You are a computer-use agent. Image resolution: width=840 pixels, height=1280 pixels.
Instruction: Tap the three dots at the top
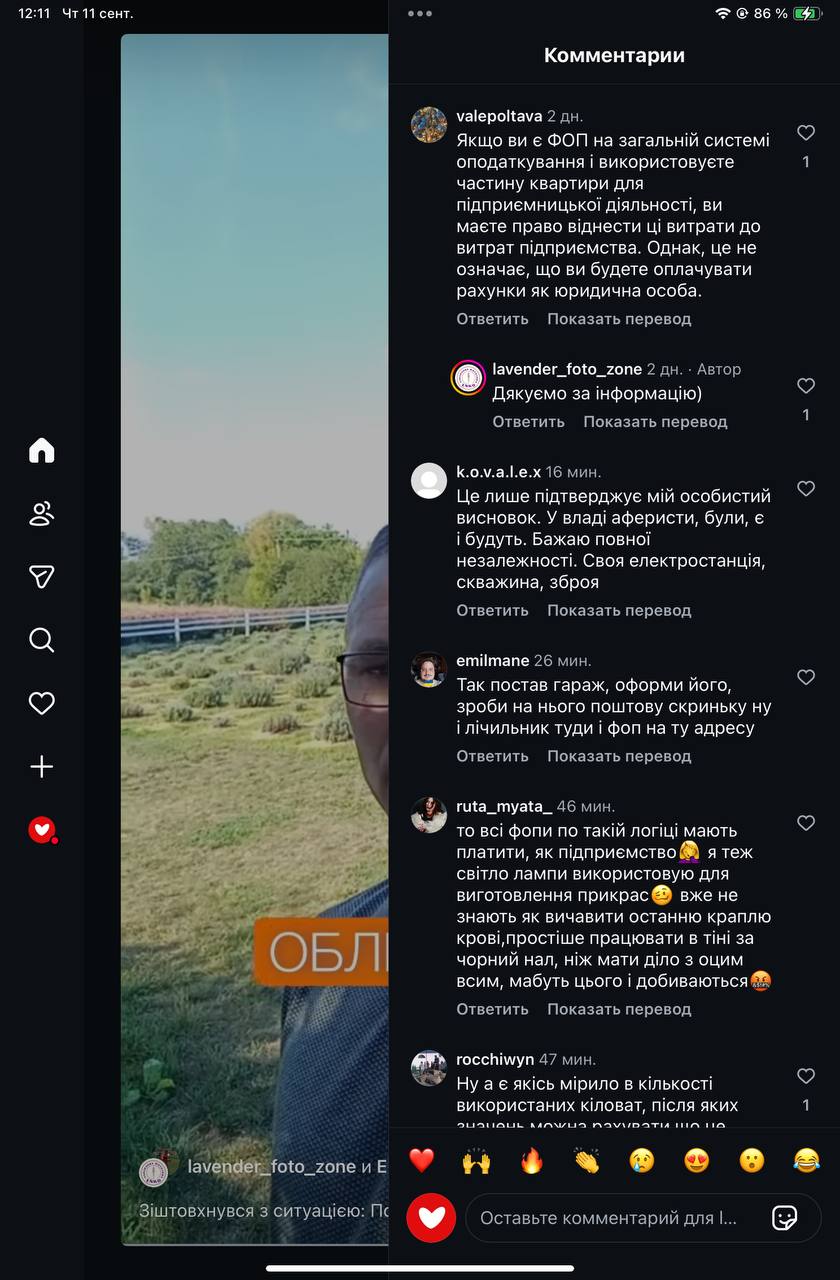pyautogui.click(x=420, y=13)
